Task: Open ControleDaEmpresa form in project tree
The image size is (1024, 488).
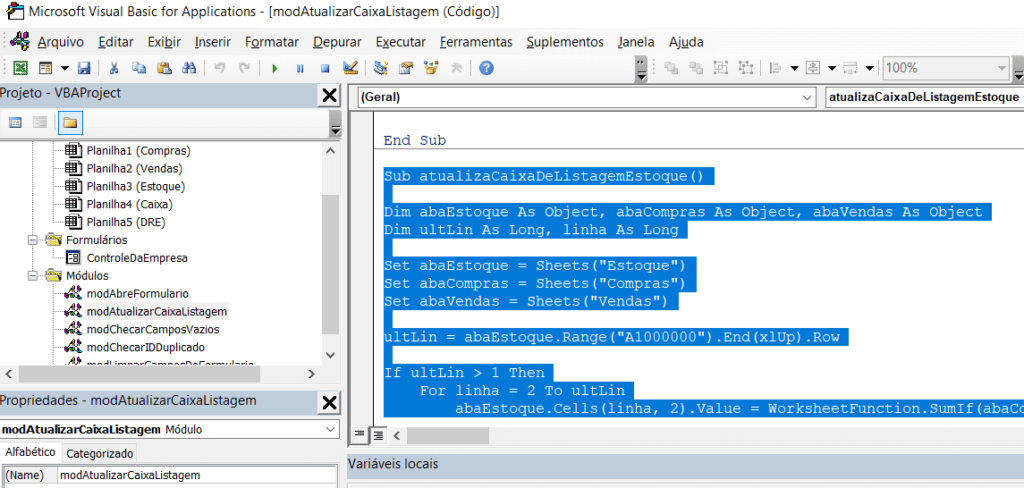Action: pyautogui.click(x=137, y=258)
